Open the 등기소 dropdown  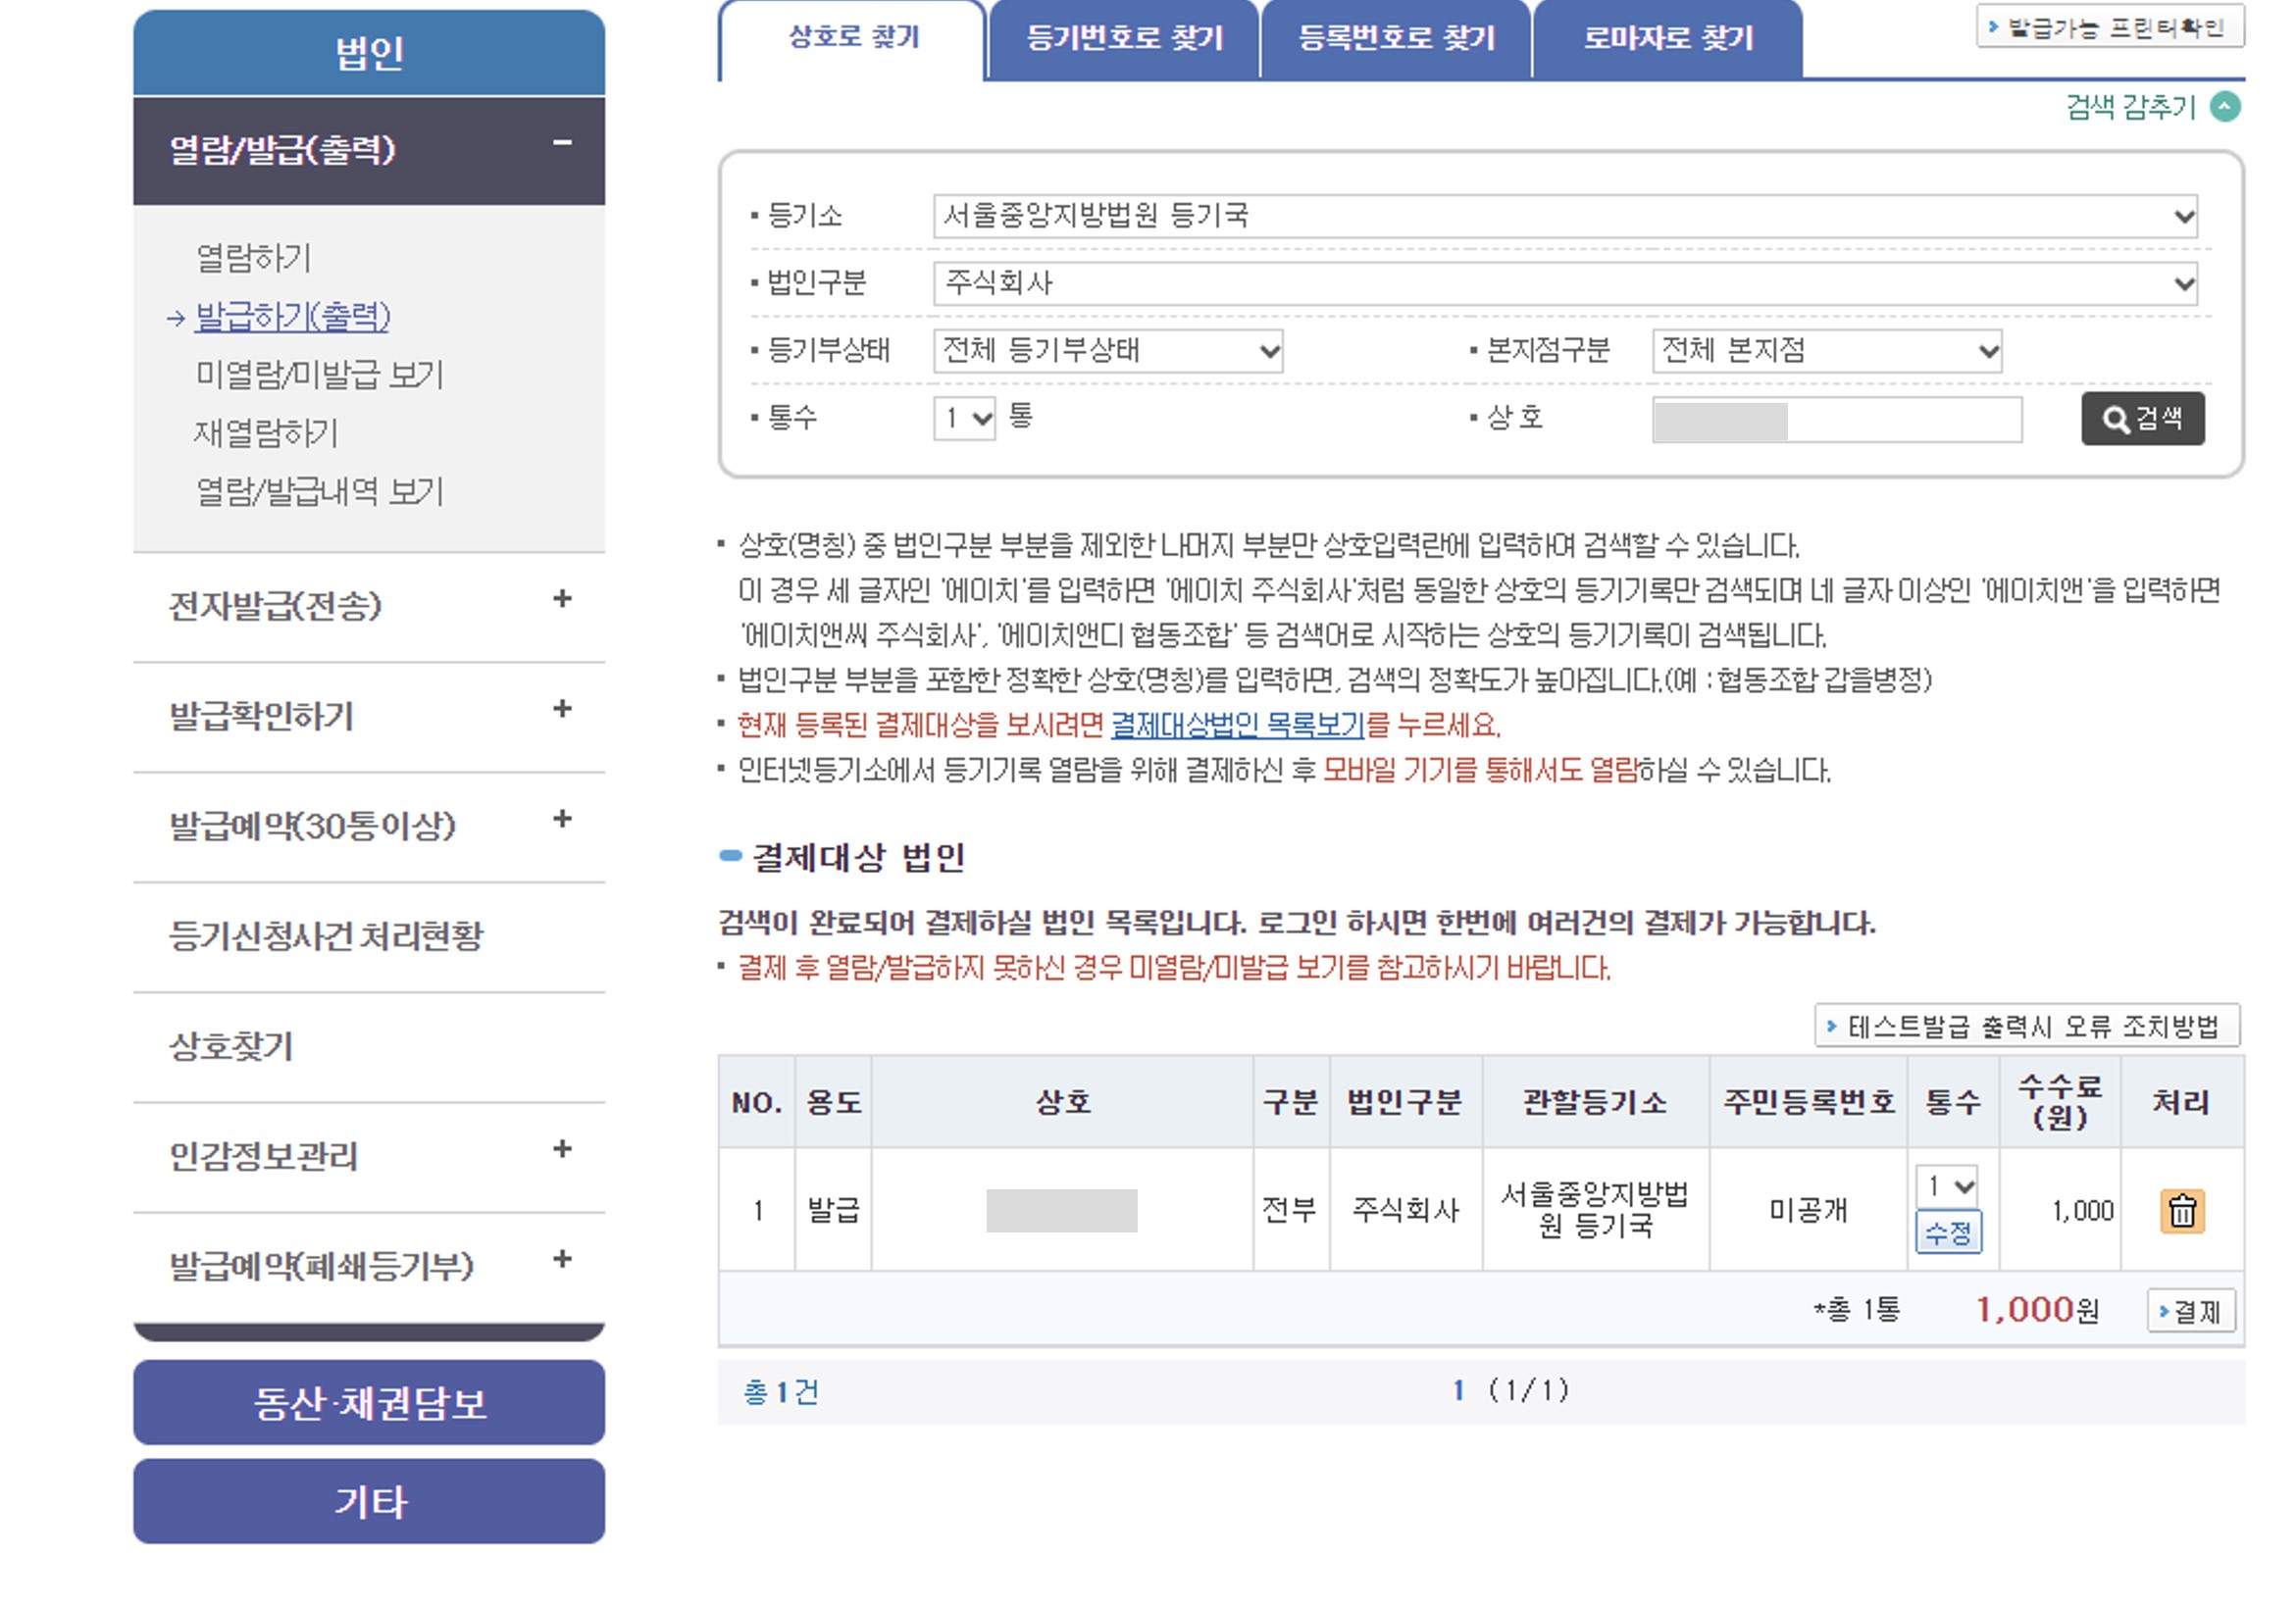(x=1564, y=216)
